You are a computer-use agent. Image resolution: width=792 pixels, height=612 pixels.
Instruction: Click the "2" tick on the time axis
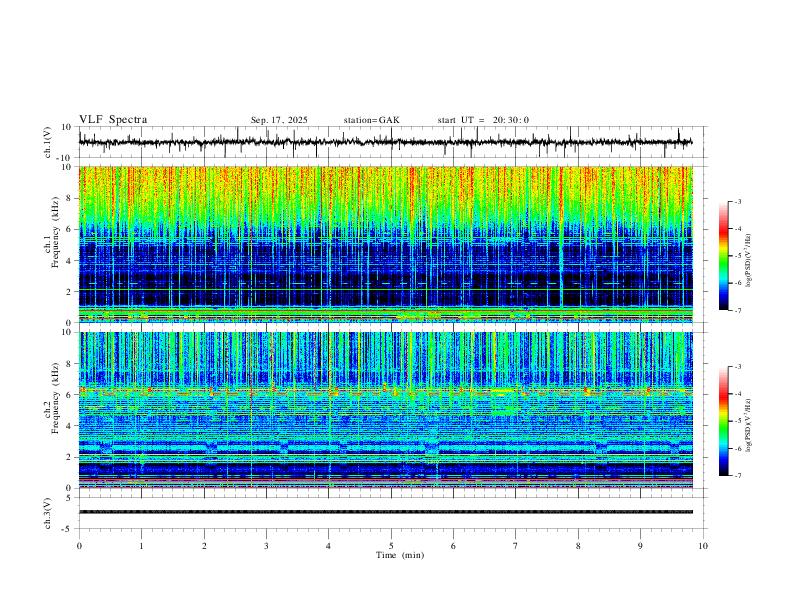pos(204,546)
